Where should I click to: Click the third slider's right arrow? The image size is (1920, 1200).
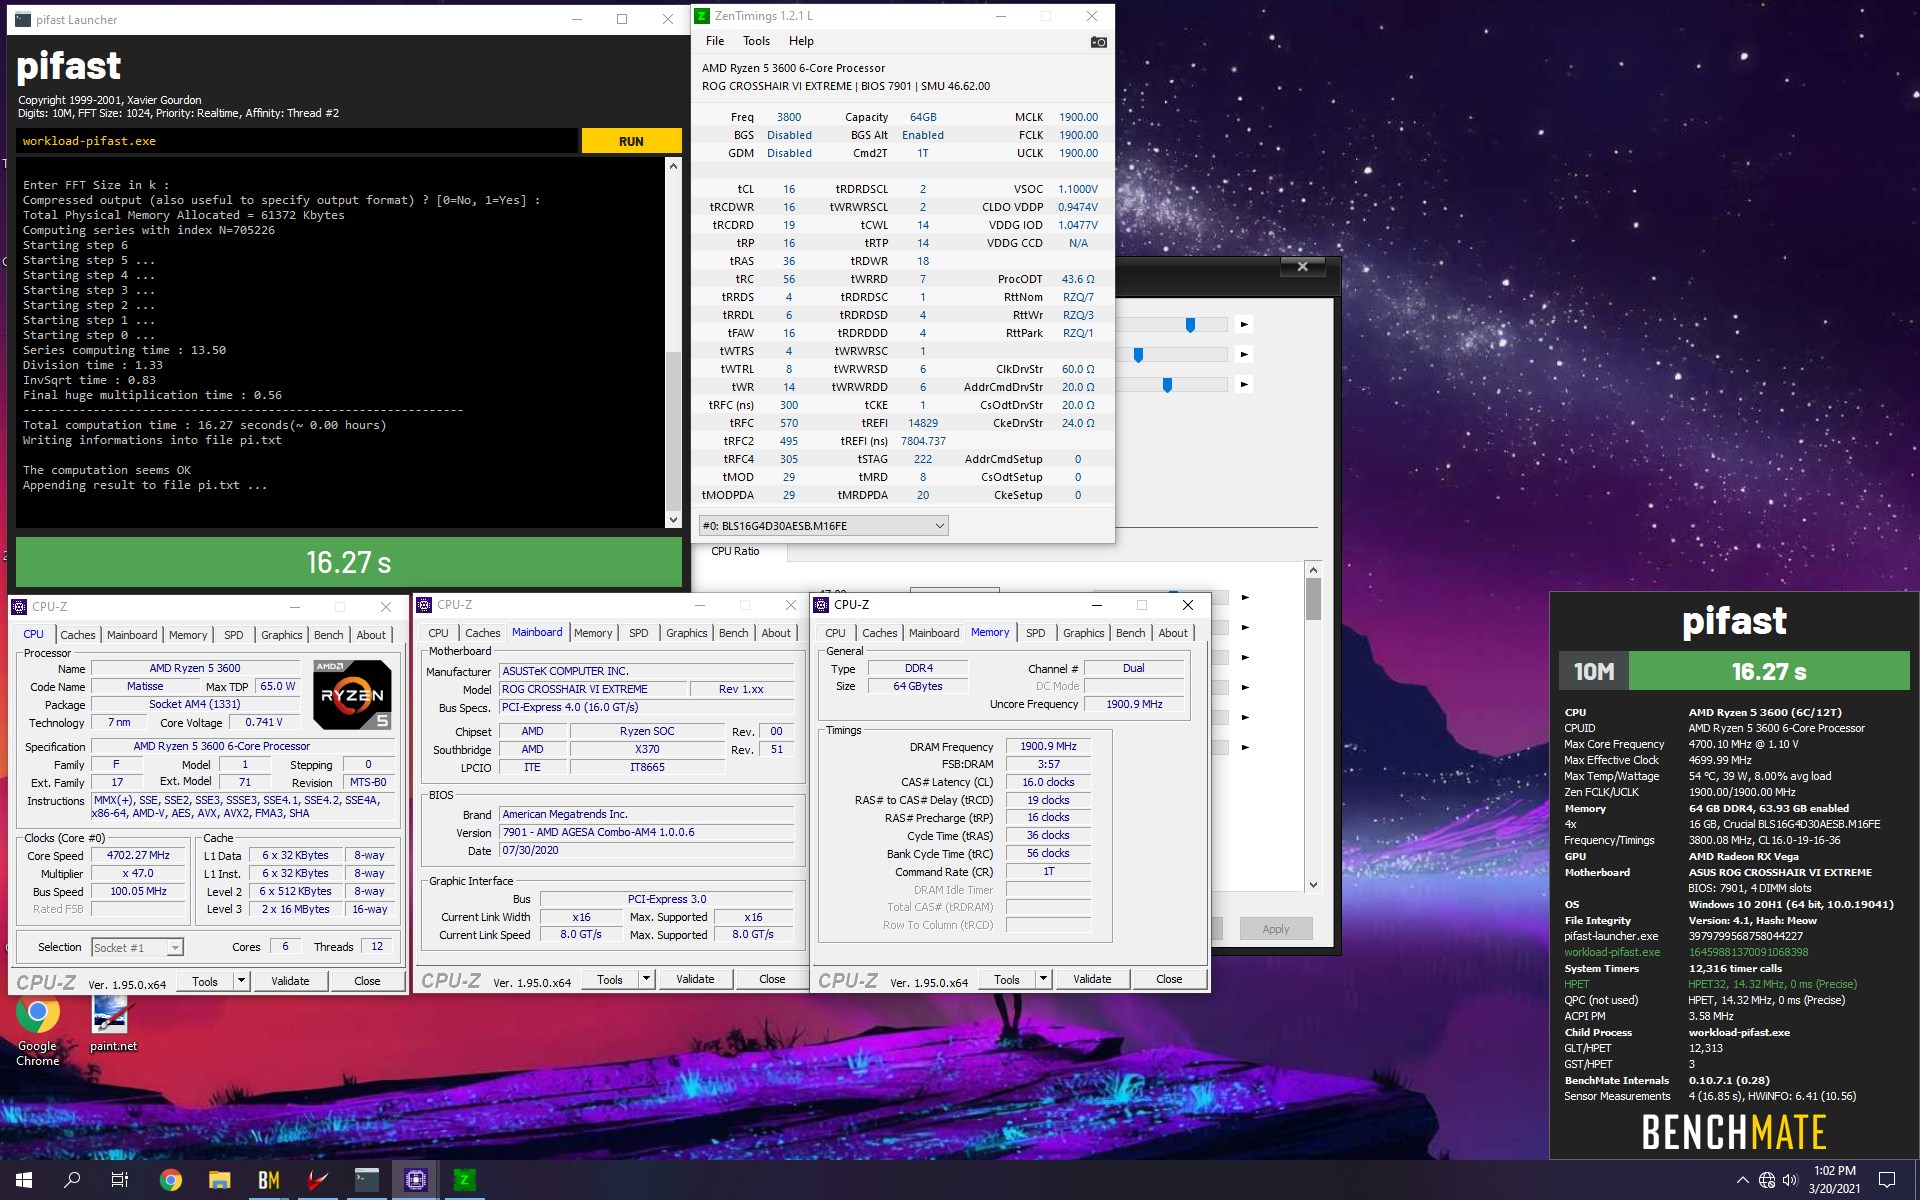coord(1244,384)
